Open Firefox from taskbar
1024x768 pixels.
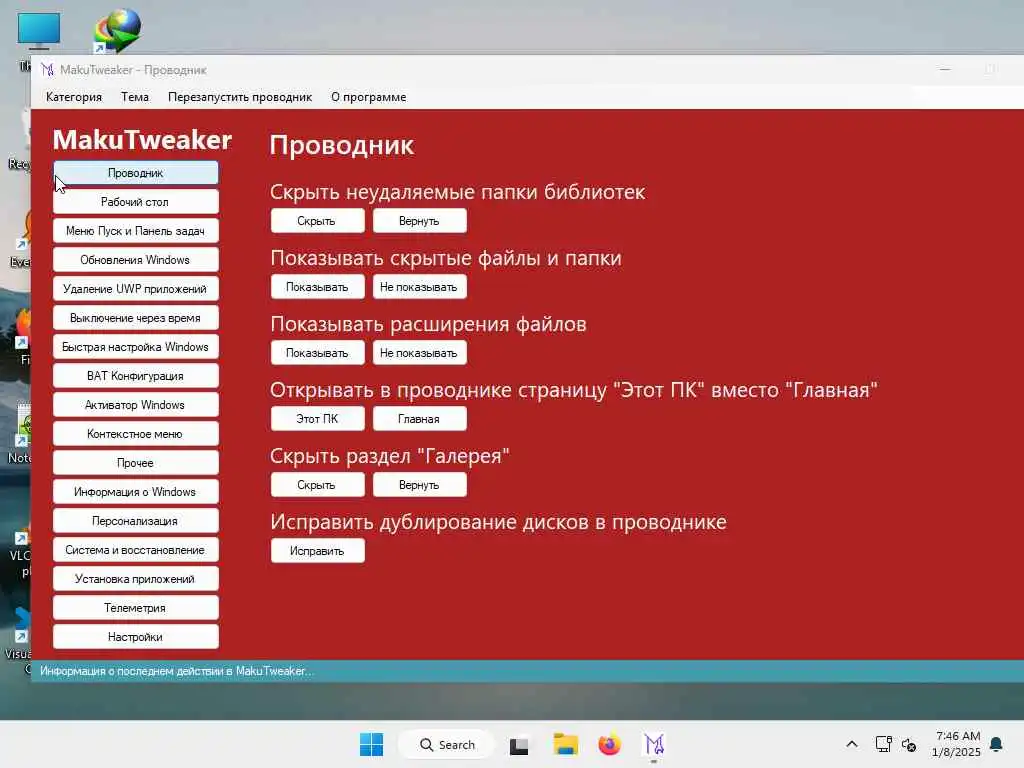609,744
